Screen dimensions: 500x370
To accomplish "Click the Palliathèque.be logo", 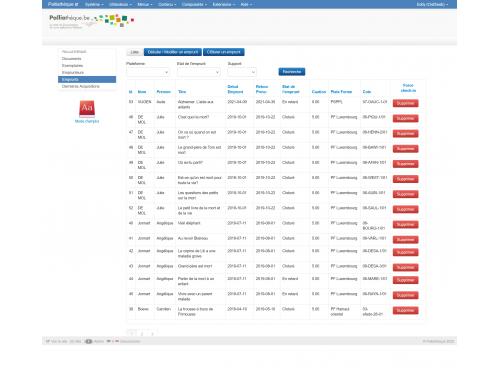I will [x=92, y=21].
